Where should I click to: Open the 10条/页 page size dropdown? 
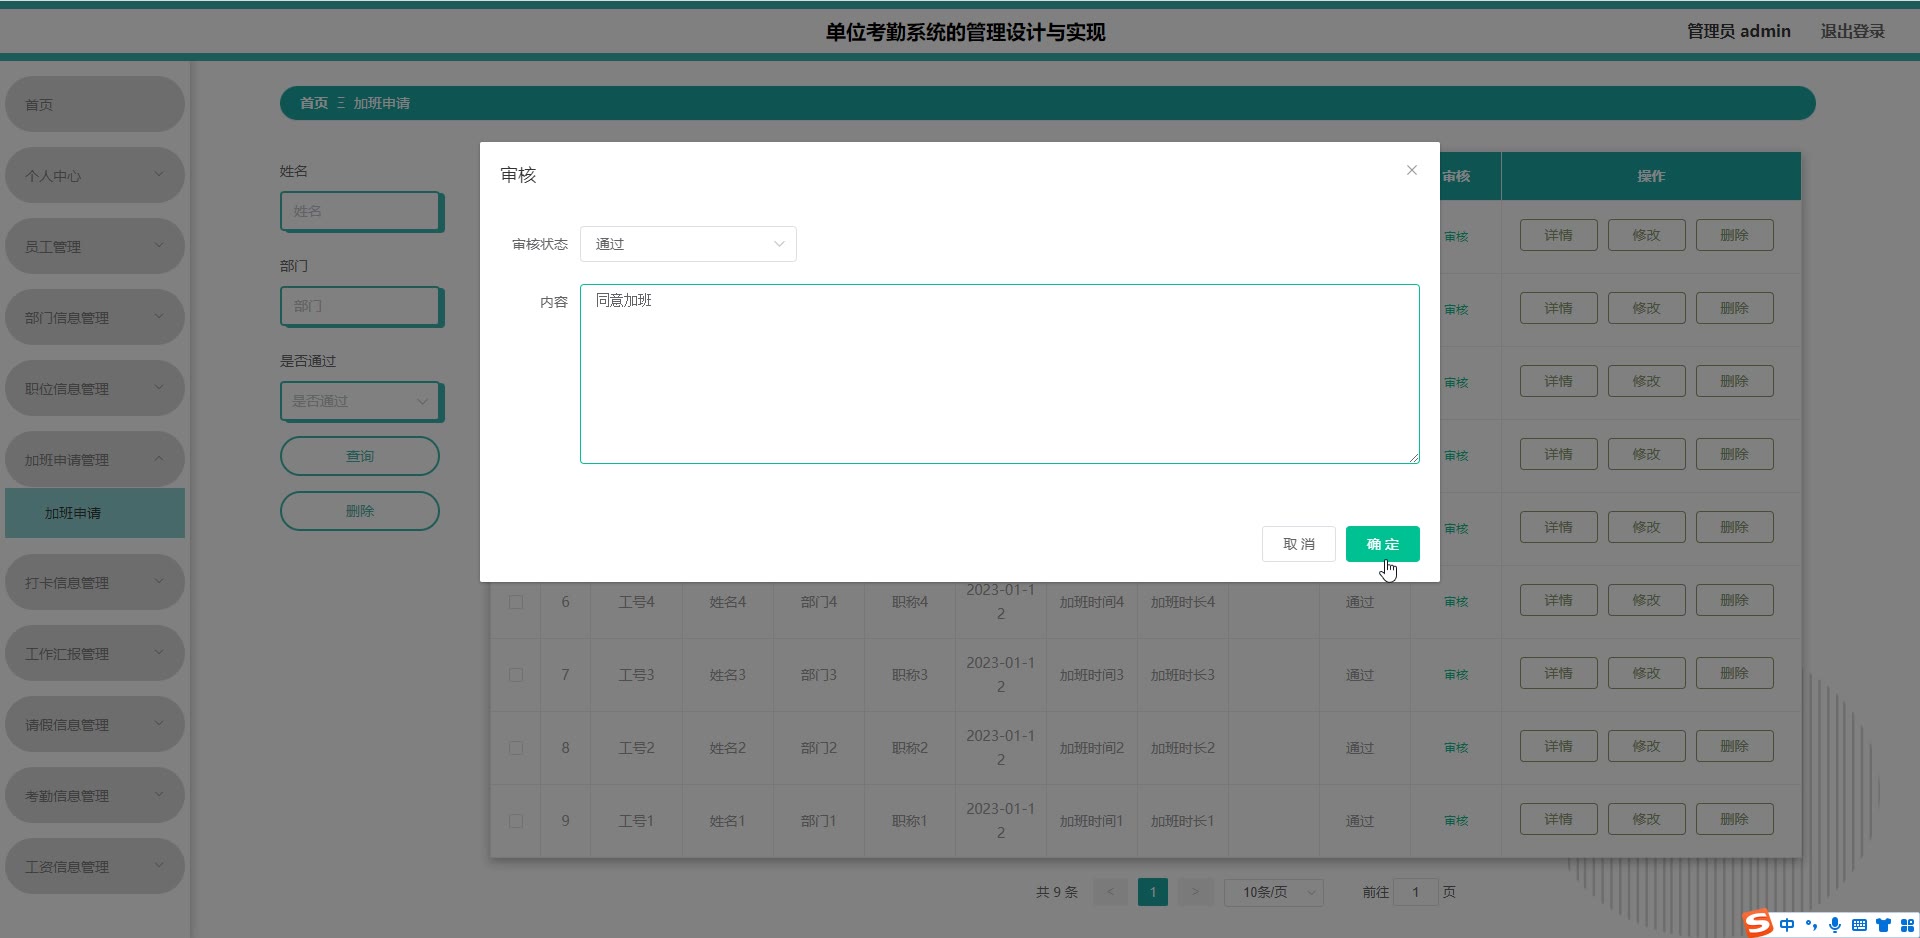(1273, 892)
